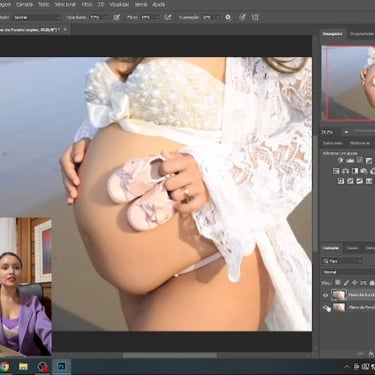Switch to the Histograma panel tab
The height and width of the screenshot is (375, 375).
(x=361, y=34)
